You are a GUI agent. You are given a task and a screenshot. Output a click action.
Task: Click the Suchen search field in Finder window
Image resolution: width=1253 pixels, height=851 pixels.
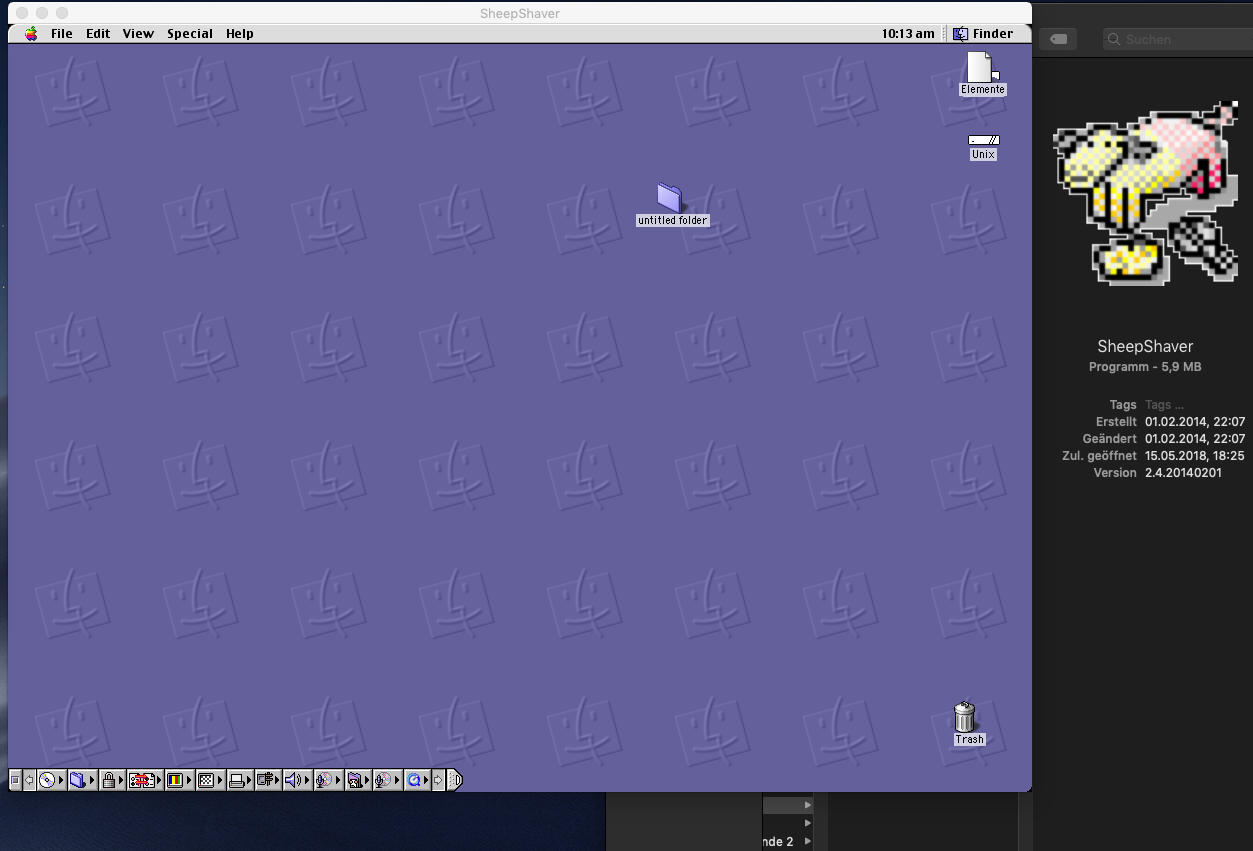(1178, 39)
